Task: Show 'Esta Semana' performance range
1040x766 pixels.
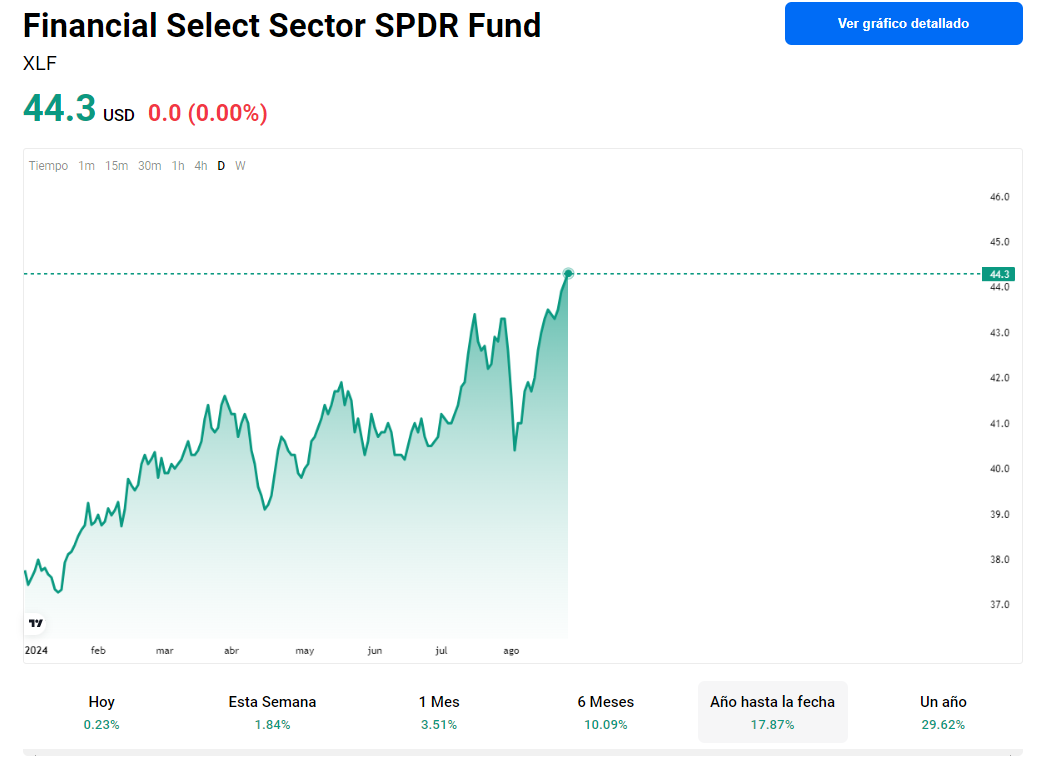Action: 272,712
